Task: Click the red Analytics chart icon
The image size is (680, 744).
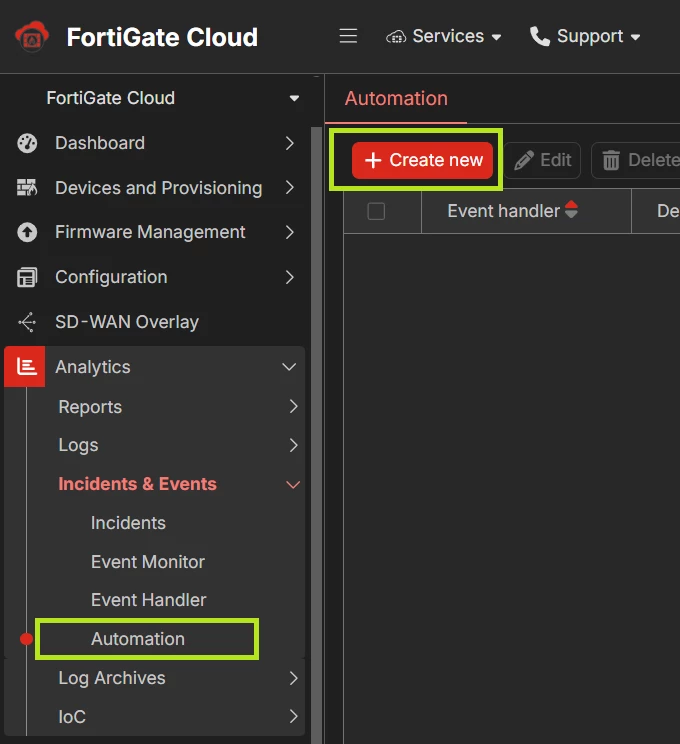Action: point(25,366)
